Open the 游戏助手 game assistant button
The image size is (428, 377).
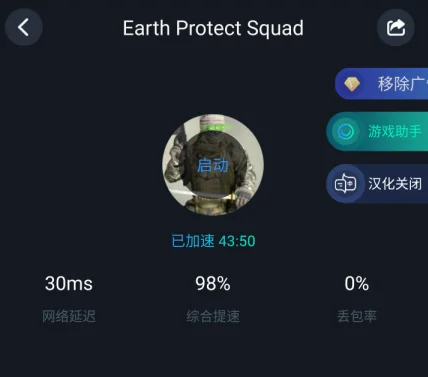[x=377, y=131]
